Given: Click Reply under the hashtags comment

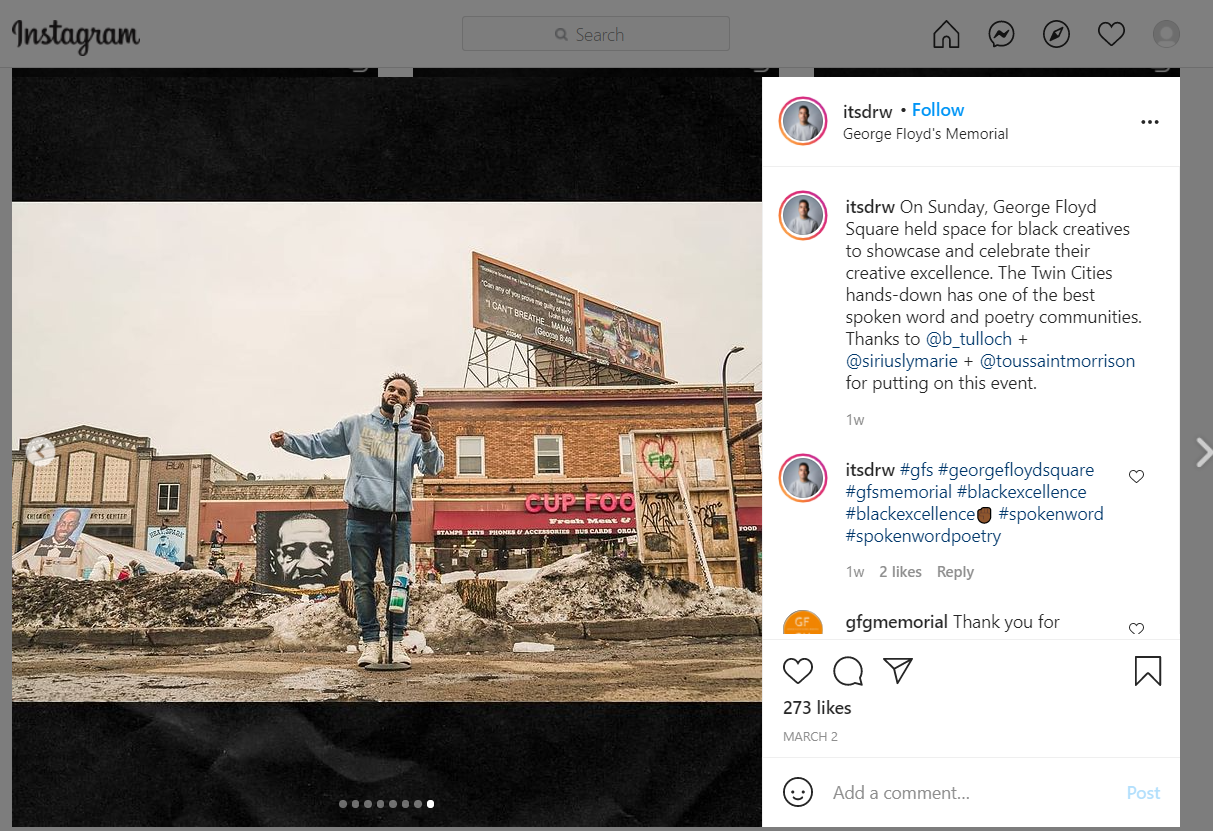Looking at the screenshot, I should coord(955,572).
